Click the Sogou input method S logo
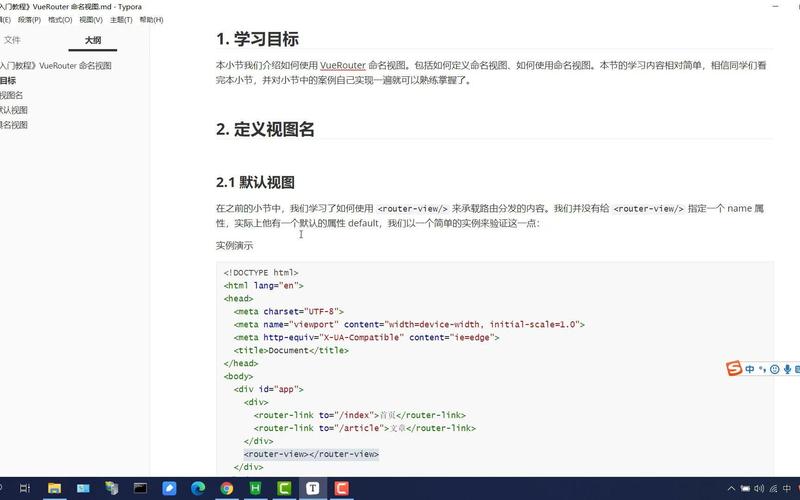Image resolution: width=800 pixels, height=500 pixels. point(734,368)
